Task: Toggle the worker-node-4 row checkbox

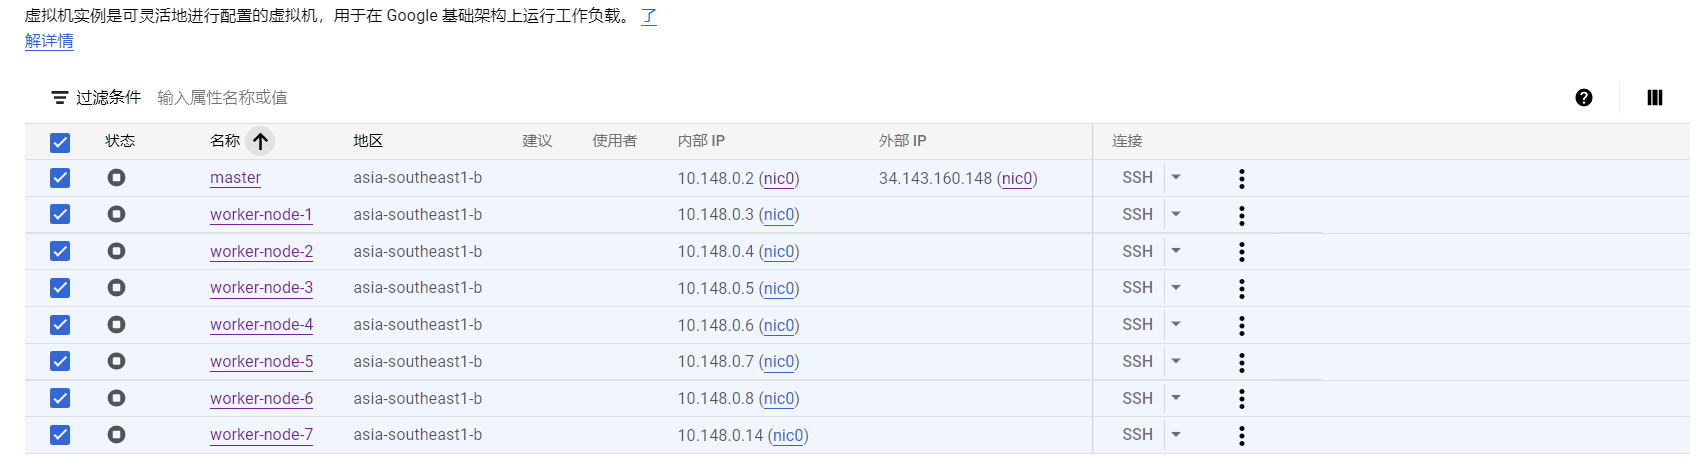Action: (60, 325)
